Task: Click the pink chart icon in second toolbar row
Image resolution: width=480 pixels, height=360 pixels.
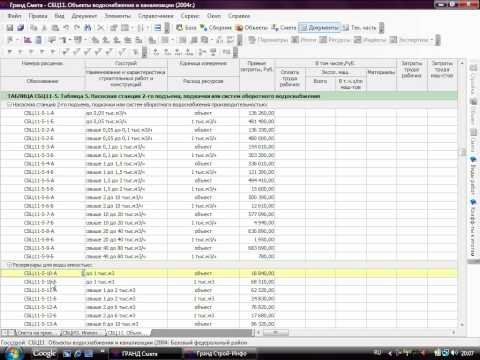Action: pyautogui.click(x=27, y=40)
